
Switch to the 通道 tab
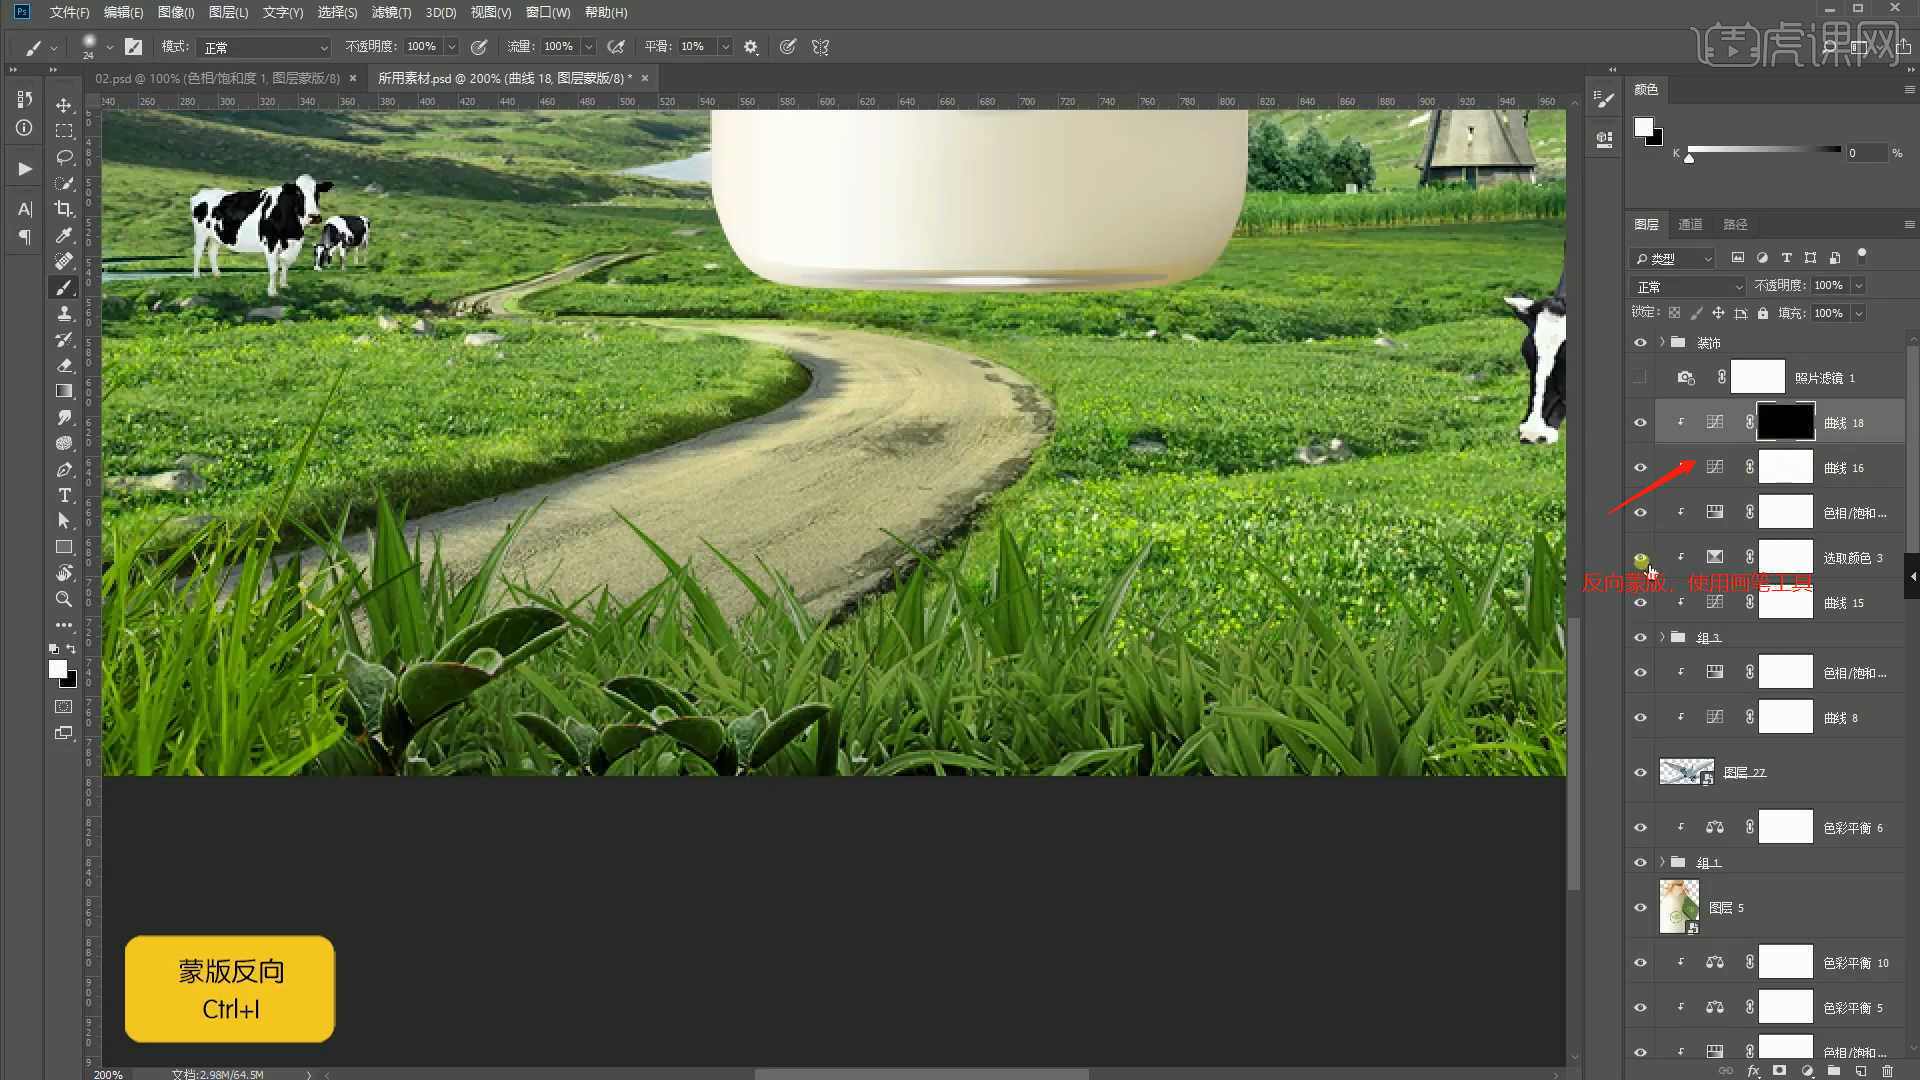pyautogui.click(x=1690, y=224)
